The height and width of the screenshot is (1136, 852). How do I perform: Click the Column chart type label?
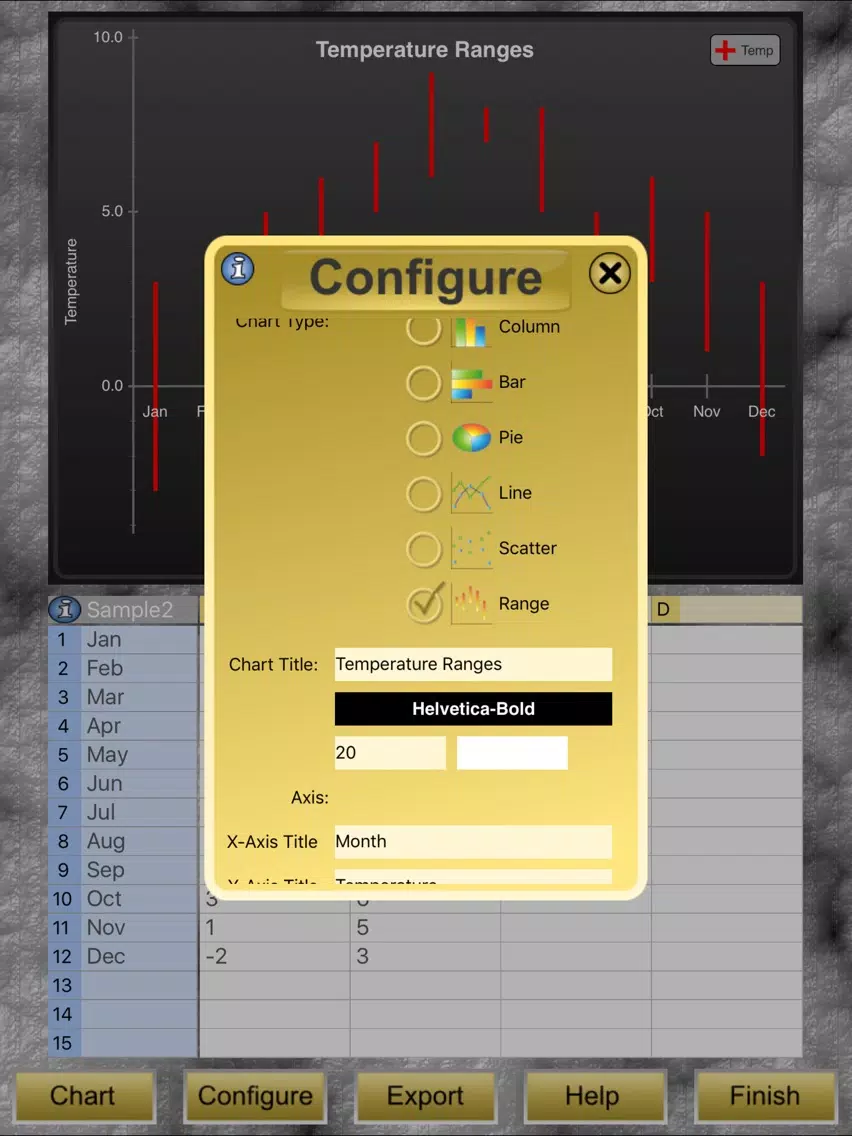529,327
